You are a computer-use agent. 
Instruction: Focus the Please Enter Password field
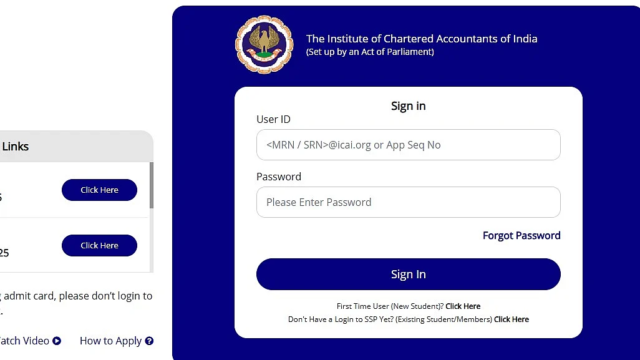[408, 202]
